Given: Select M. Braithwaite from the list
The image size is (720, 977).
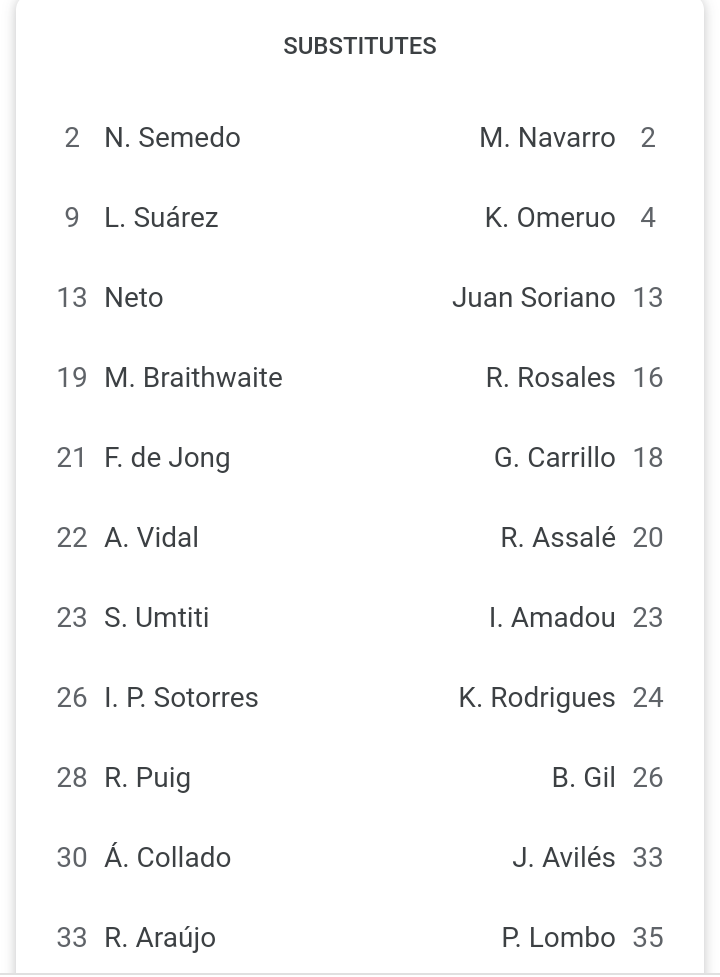Looking at the screenshot, I should [x=193, y=378].
